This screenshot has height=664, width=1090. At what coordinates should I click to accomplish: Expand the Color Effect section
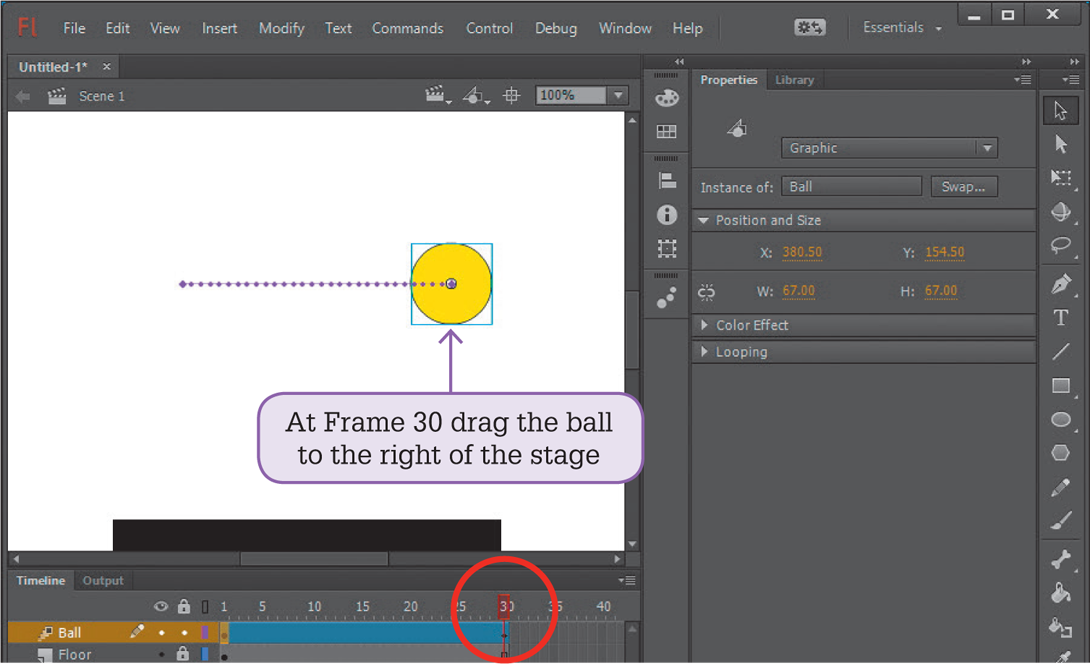point(703,325)
